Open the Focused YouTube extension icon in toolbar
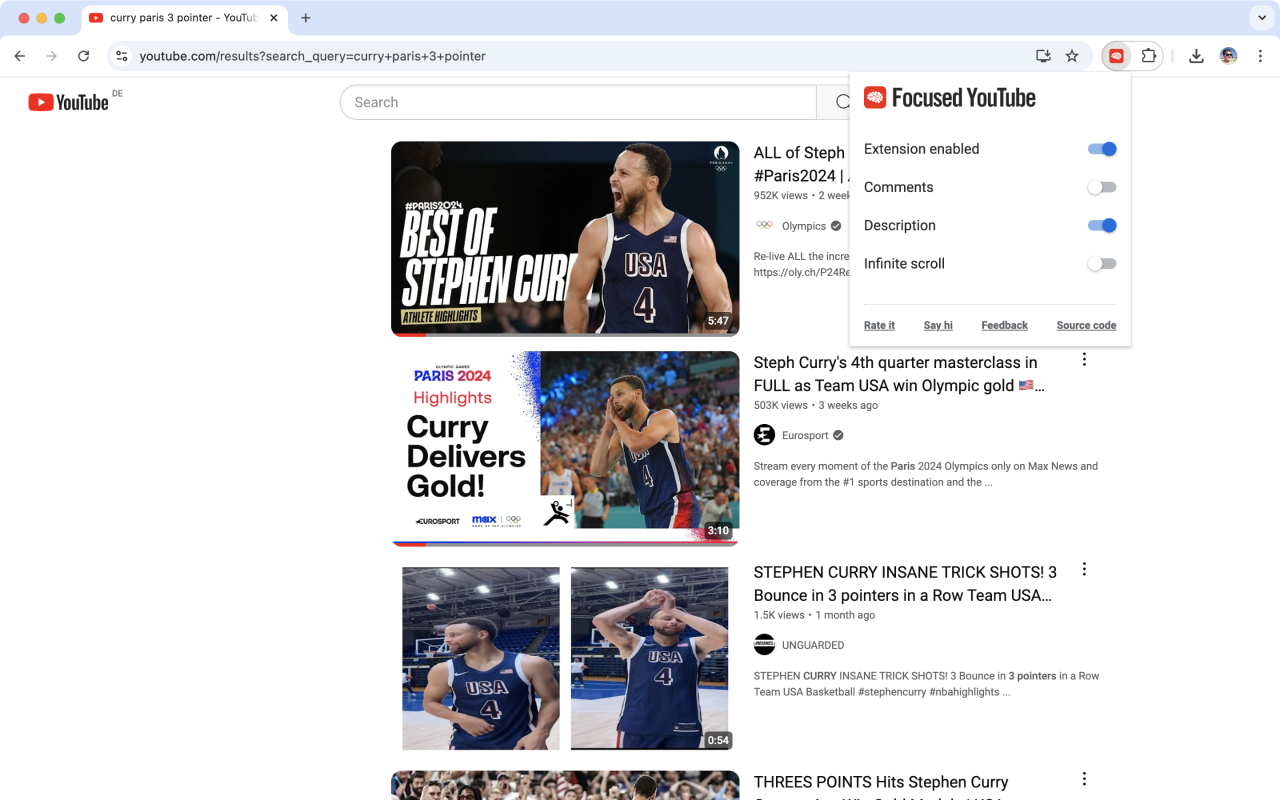This screenshot has height=800, width=1280. point(1116,56)
